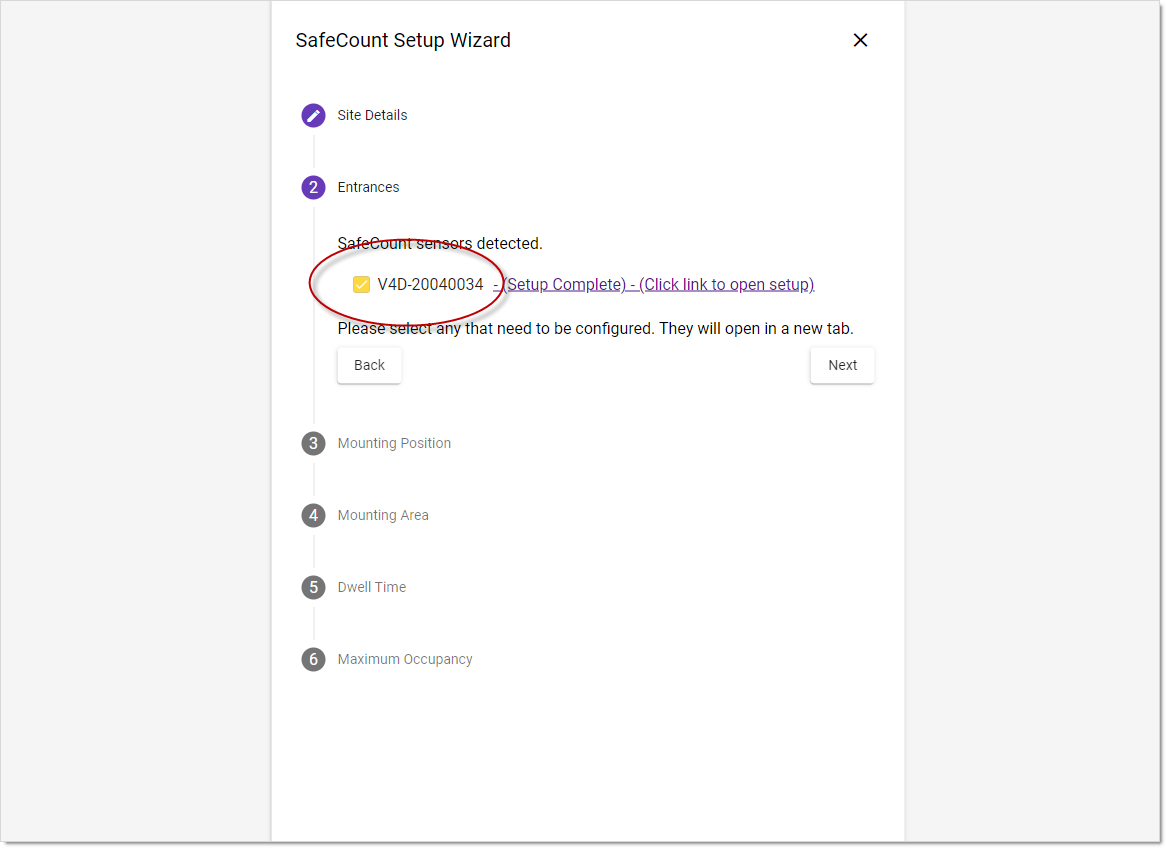Toggle the V4D-20040034 sensor checkbox

point(361,285)
